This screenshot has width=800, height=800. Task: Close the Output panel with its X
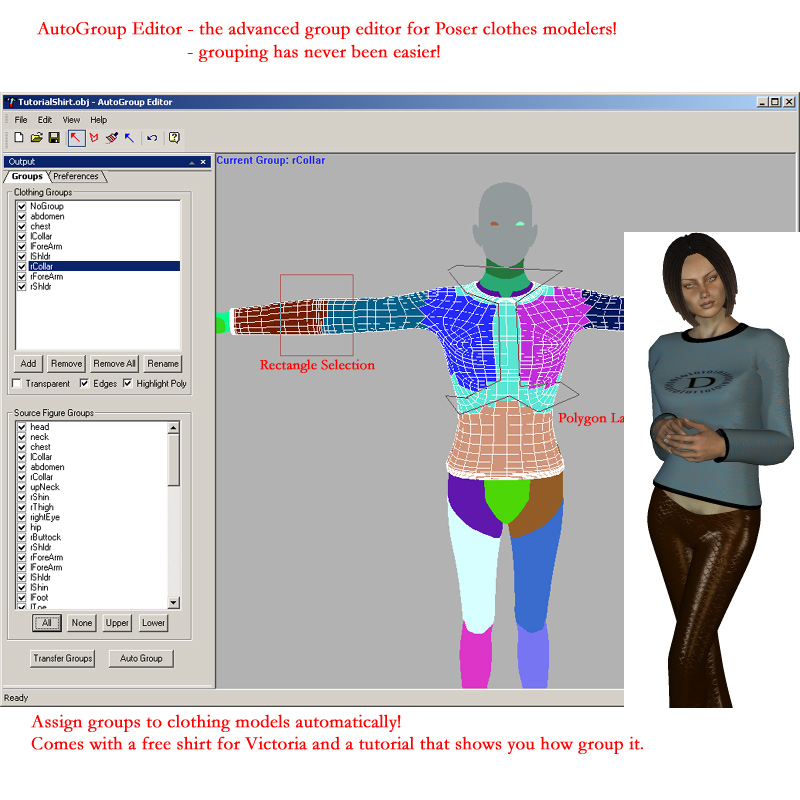point(203,162)
